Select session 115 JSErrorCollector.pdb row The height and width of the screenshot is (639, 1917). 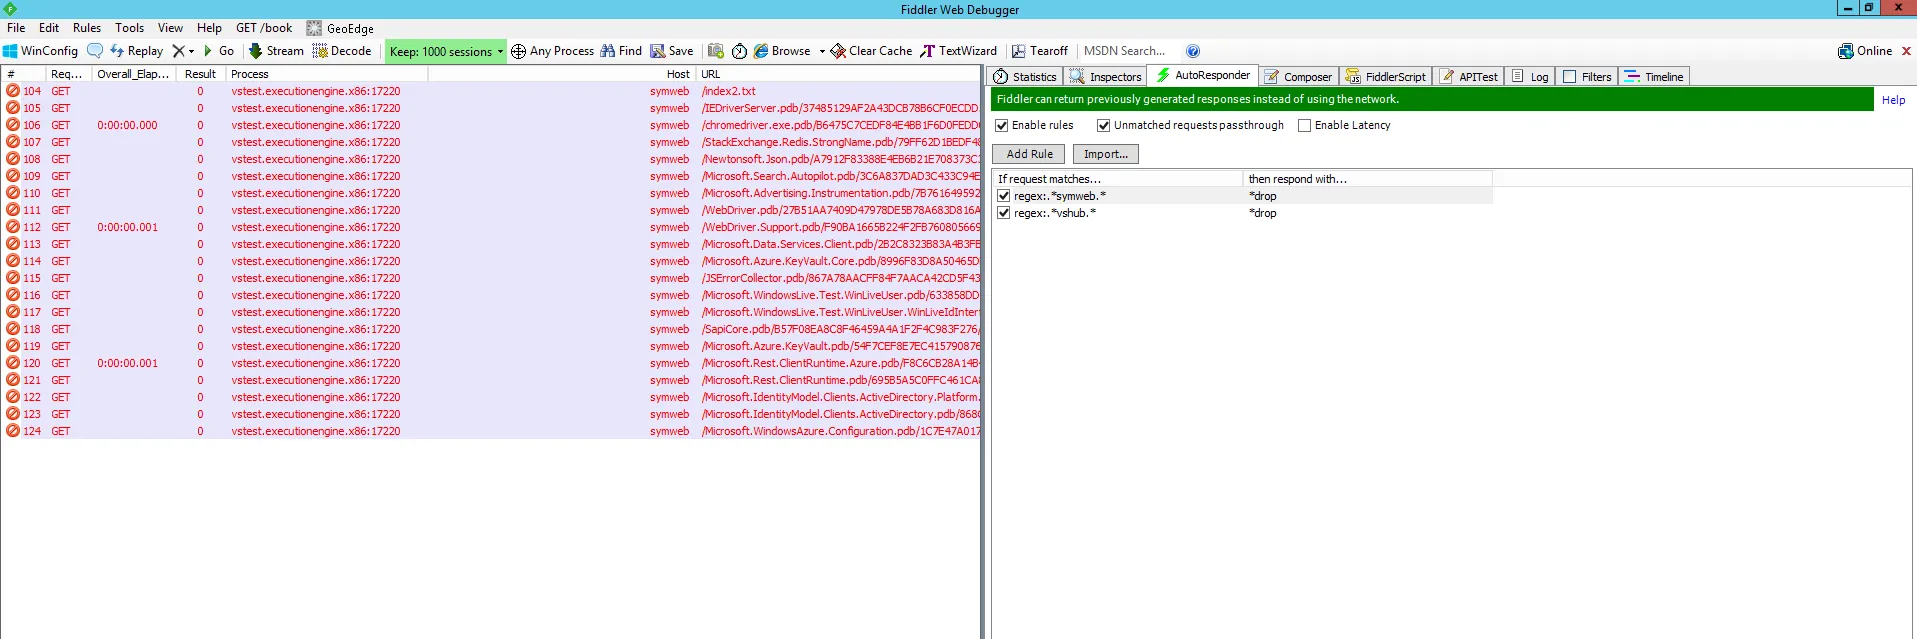491,278
